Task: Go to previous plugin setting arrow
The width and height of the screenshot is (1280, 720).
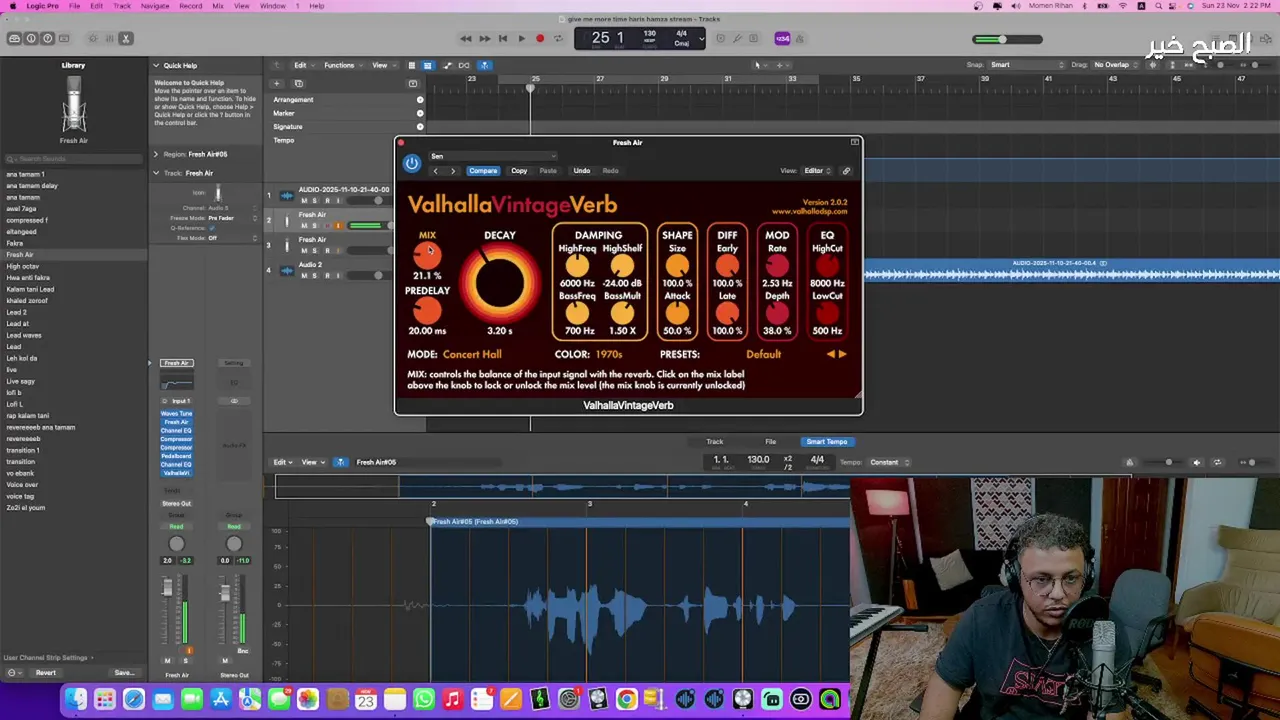Action: (435, 171)
